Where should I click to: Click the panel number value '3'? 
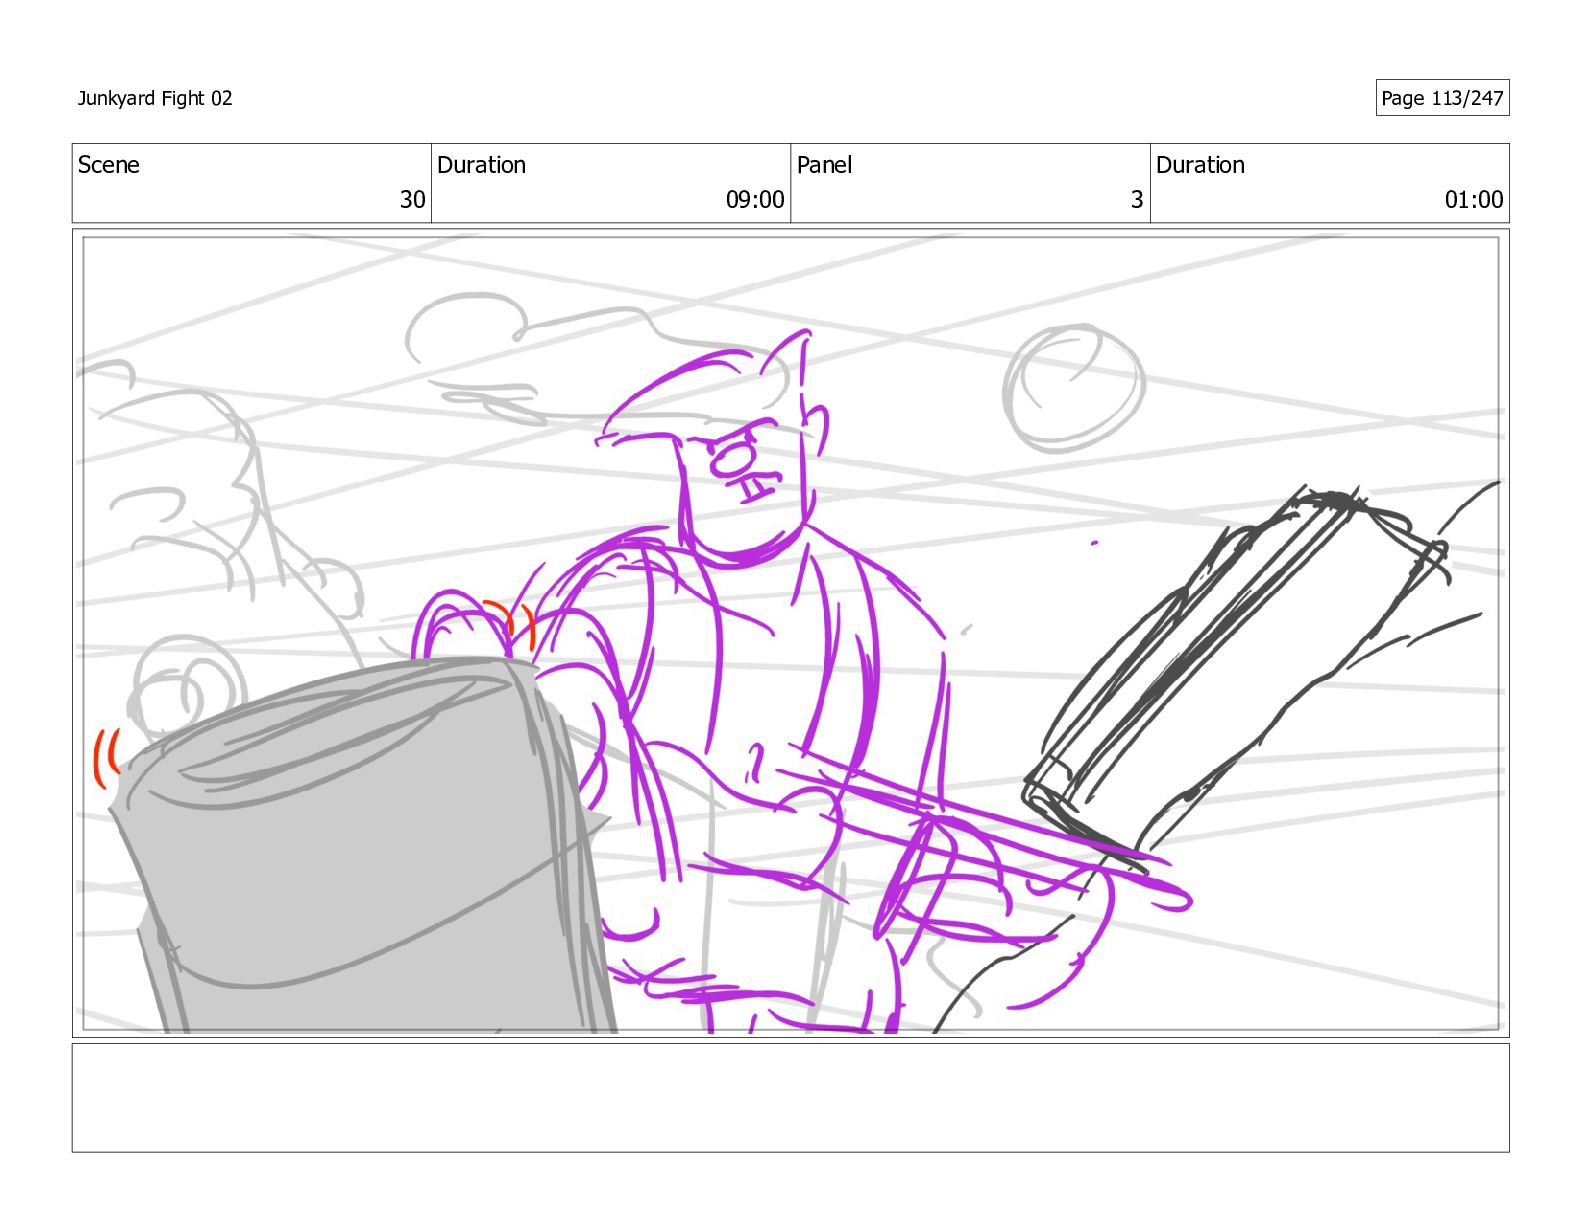pyautogui.click(x=1137, y=200)
